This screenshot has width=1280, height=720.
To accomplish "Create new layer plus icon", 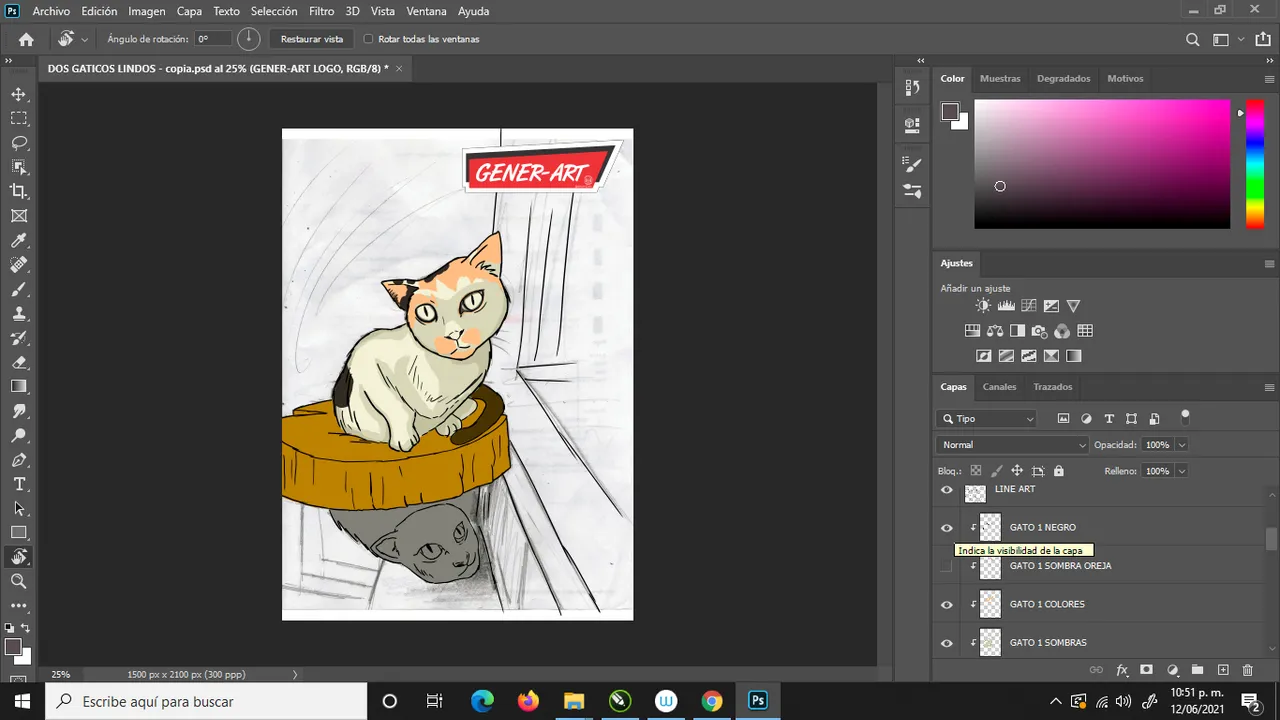I will 1222,670.
